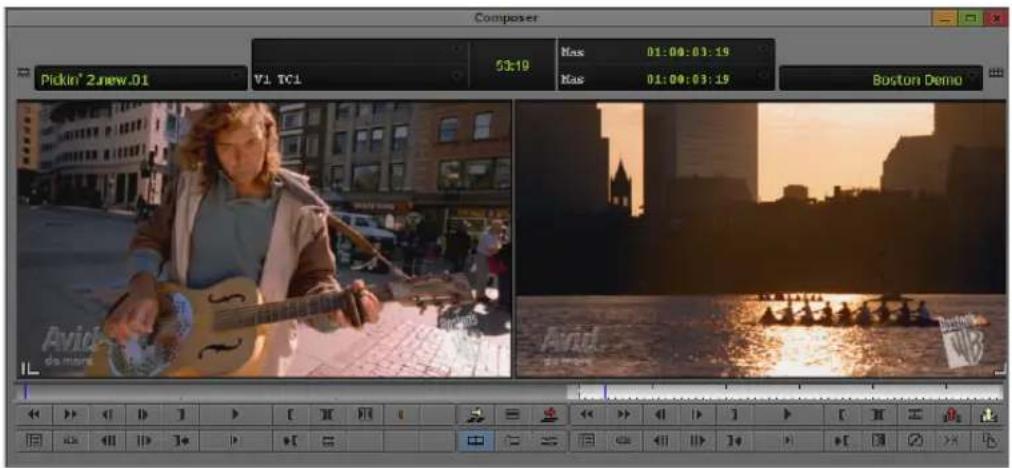Screen dimensions: 1012x468
Task: Set Mark OUT in record monitor
Action: 735,414
